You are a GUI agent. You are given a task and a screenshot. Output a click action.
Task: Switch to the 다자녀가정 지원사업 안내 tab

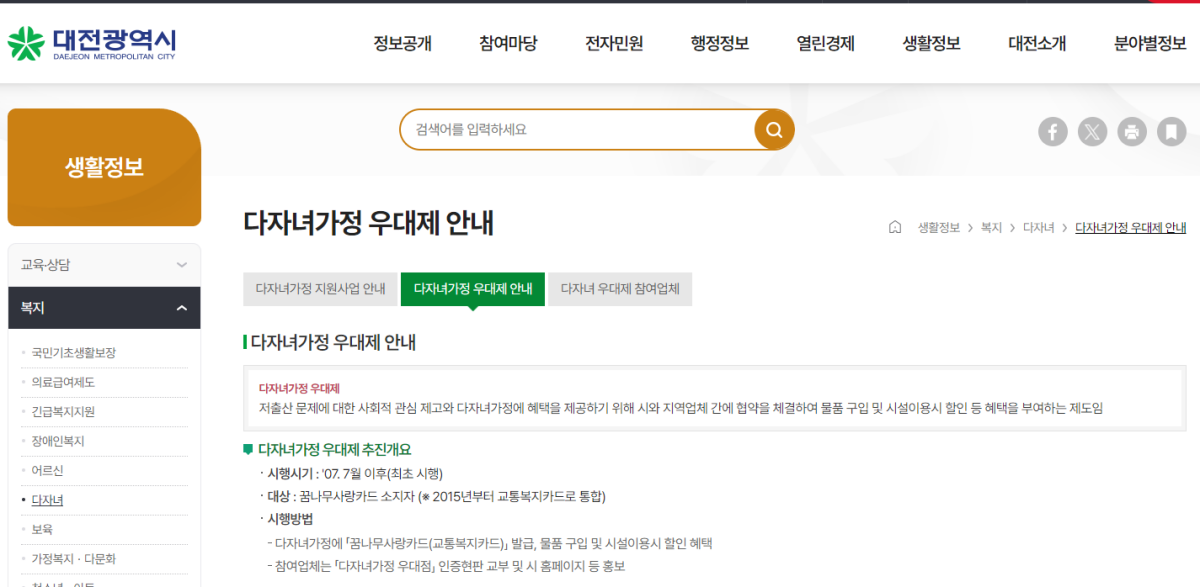pos(320,289)
